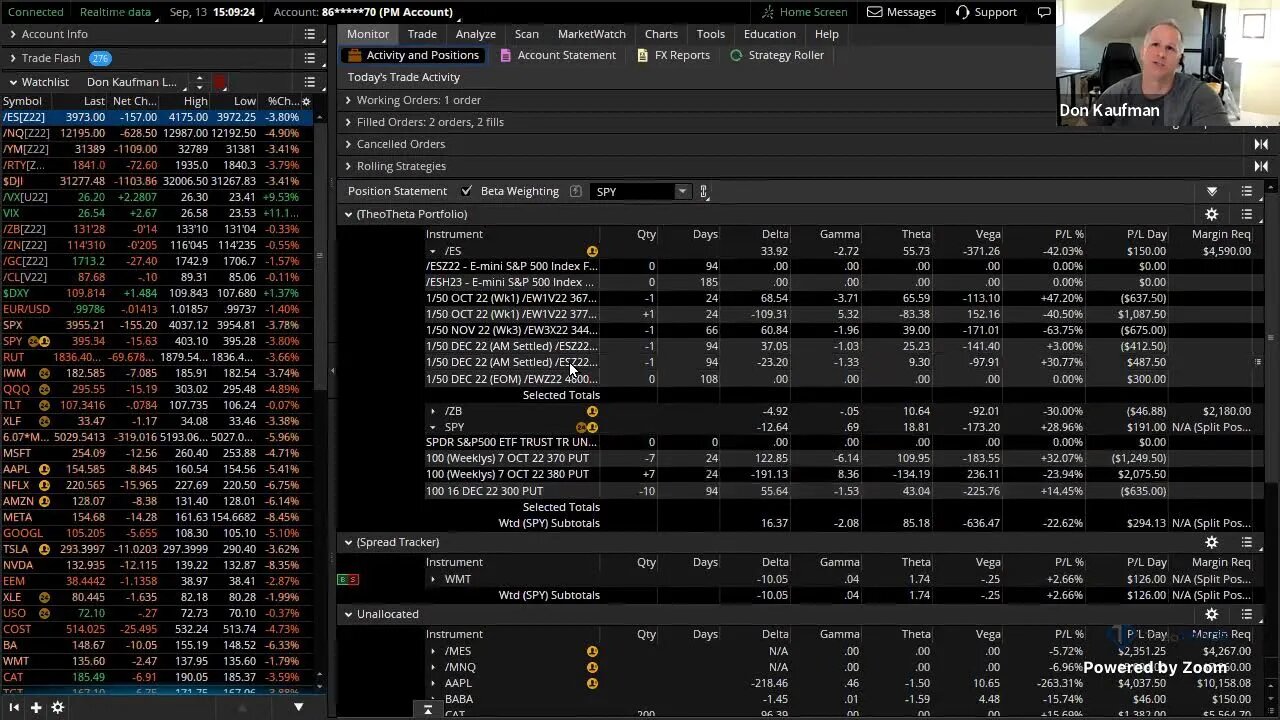Switch to the MarketWatch tab

pyautogui.click(x=592, y=34)
